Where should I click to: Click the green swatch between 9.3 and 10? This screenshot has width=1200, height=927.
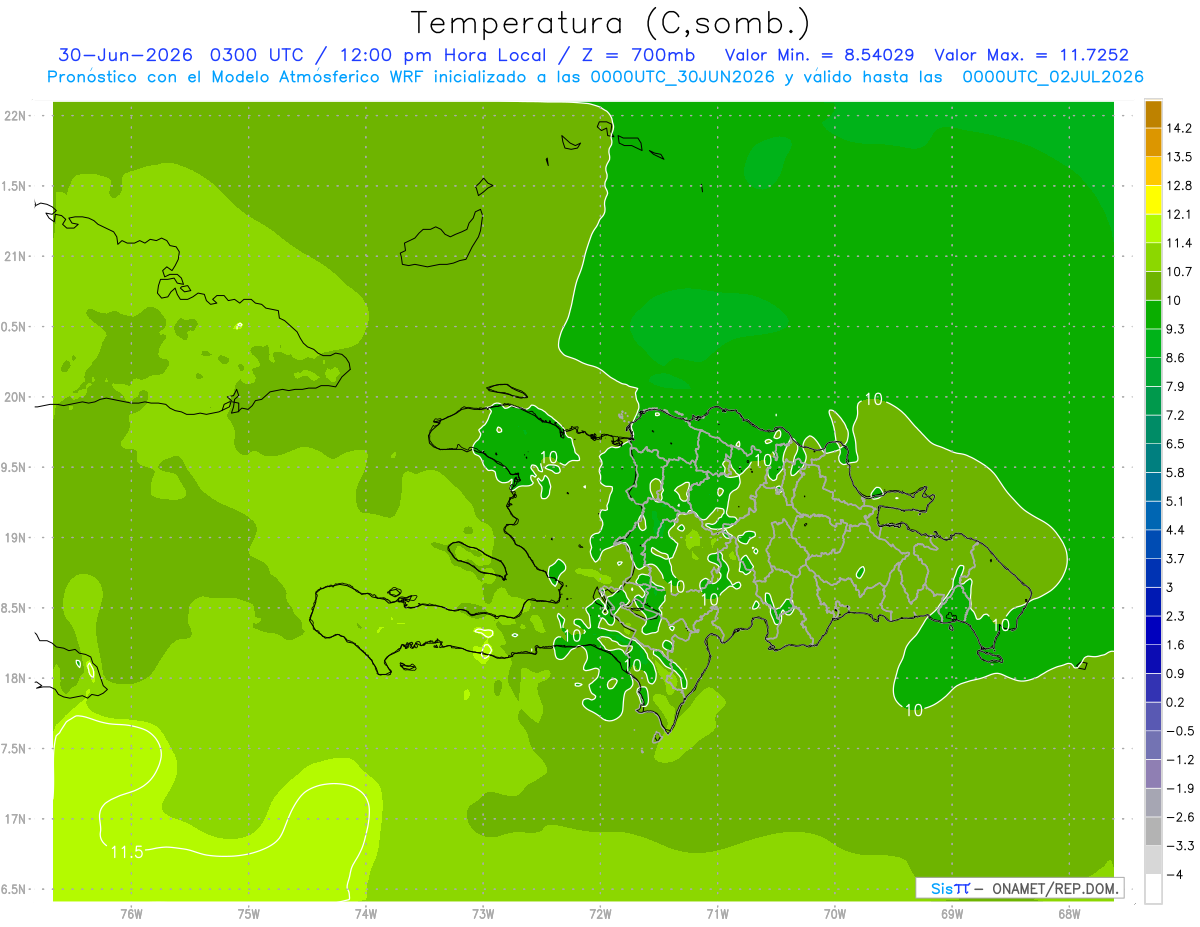point(1153,315)
